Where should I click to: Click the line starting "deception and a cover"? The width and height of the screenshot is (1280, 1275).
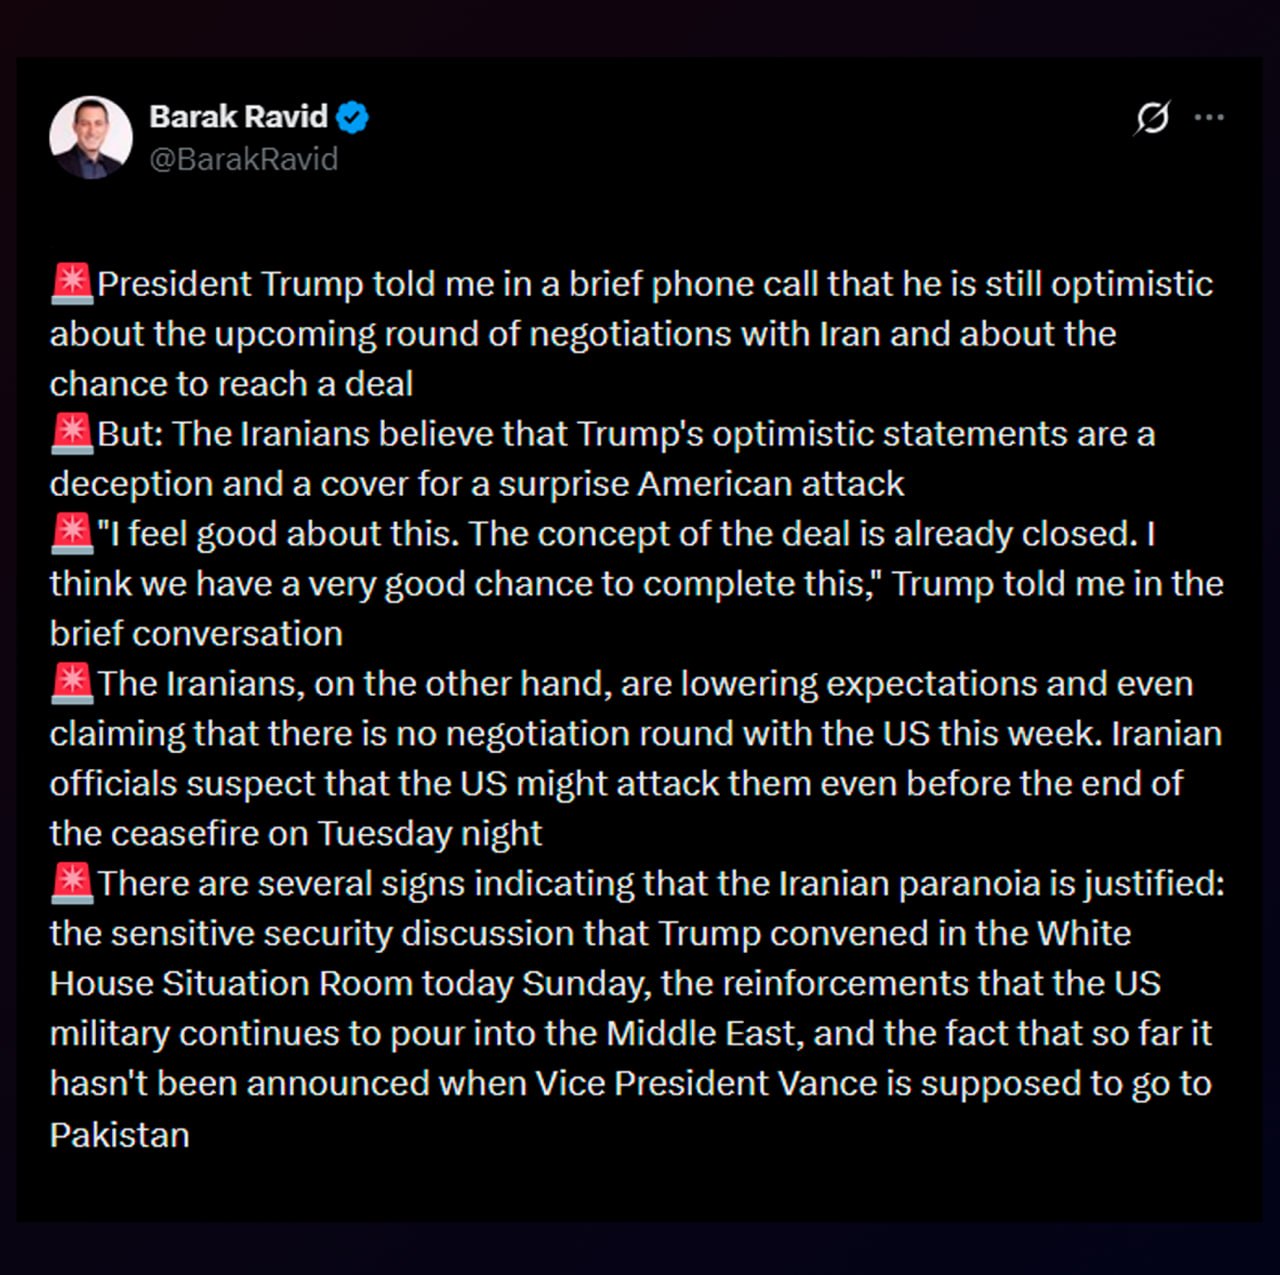click(477, 484)
